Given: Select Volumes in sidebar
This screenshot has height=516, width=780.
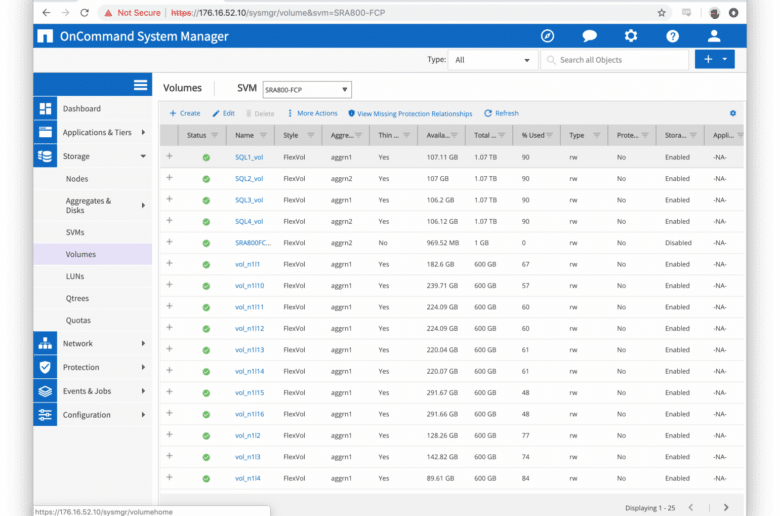Looking at the screenshot, I should click(x=93, y=254).
